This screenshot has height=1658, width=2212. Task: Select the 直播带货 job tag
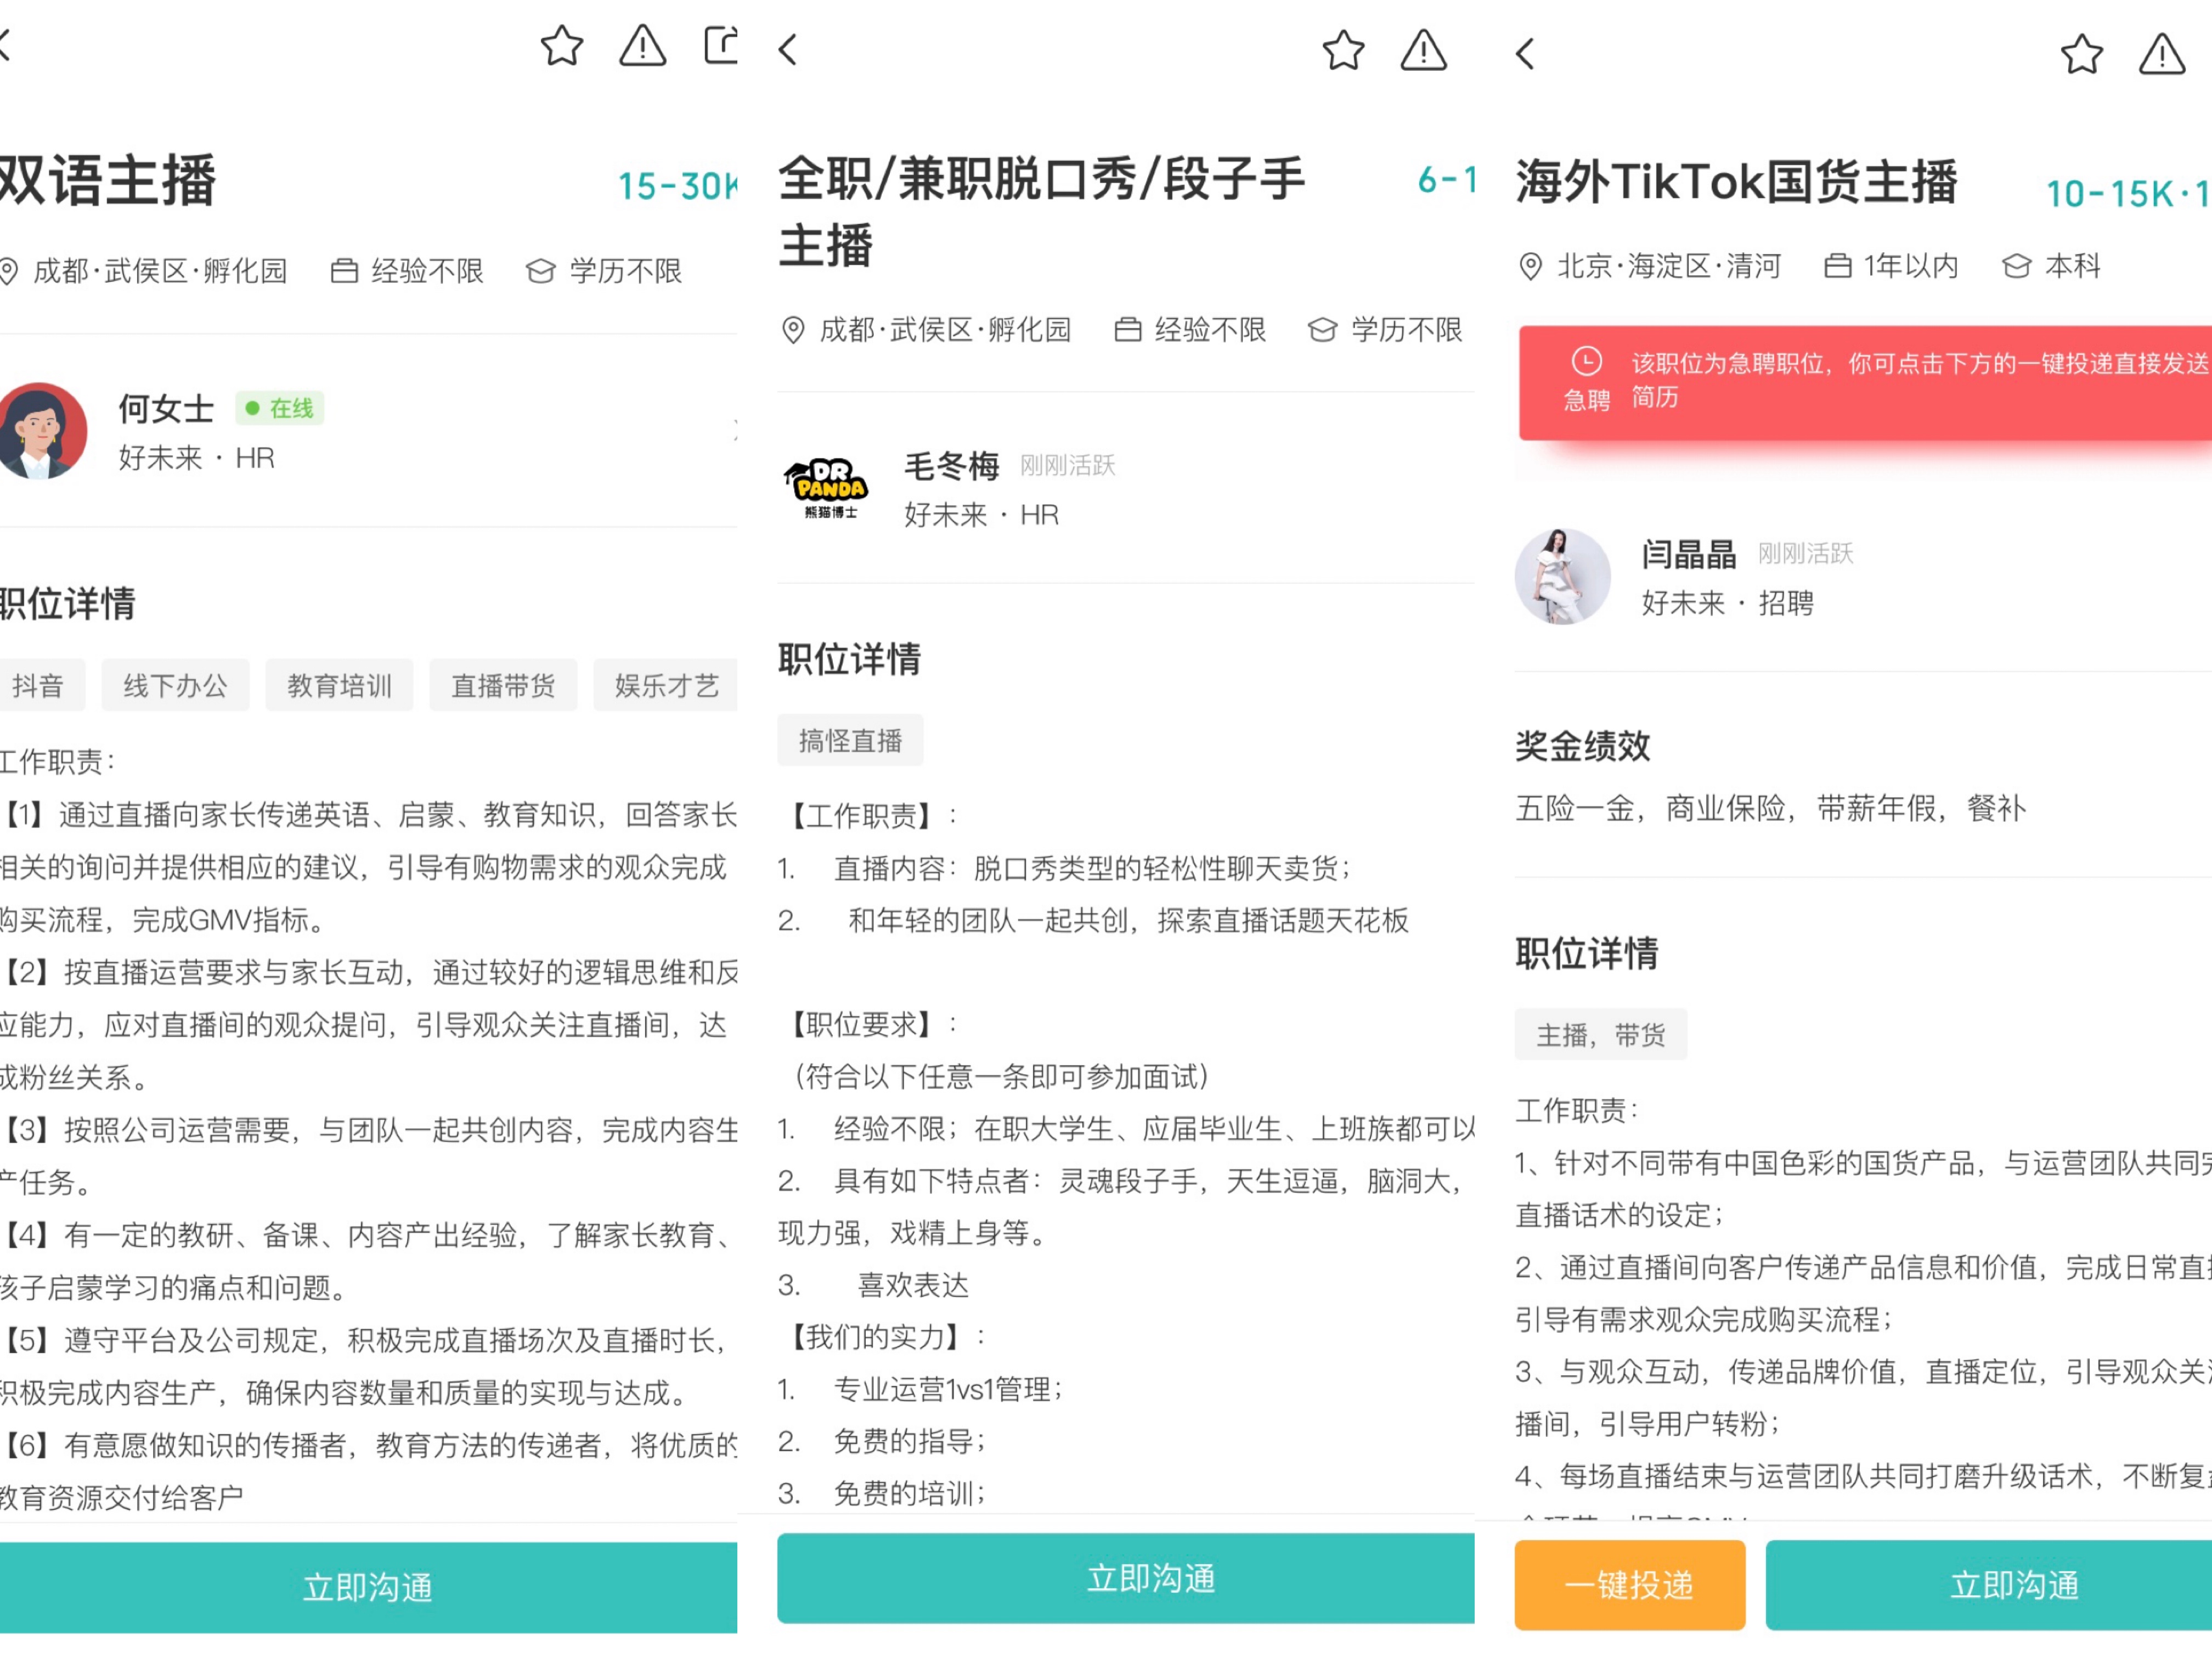tap(503, 686)
